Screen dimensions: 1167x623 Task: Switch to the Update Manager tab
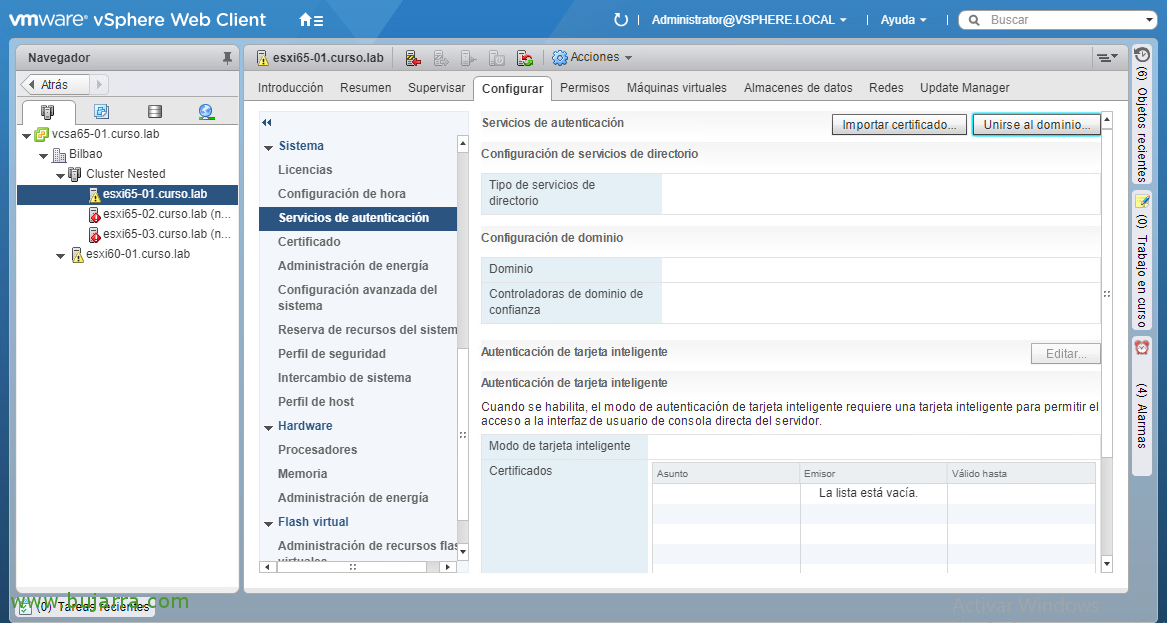pyautogui.click(x=965, y=88)
